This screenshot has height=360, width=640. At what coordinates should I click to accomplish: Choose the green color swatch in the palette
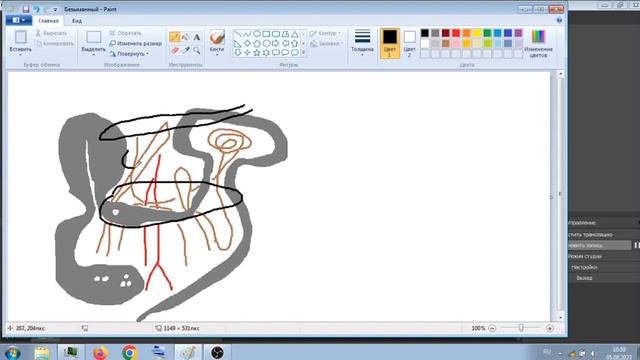tap(487, 33)
